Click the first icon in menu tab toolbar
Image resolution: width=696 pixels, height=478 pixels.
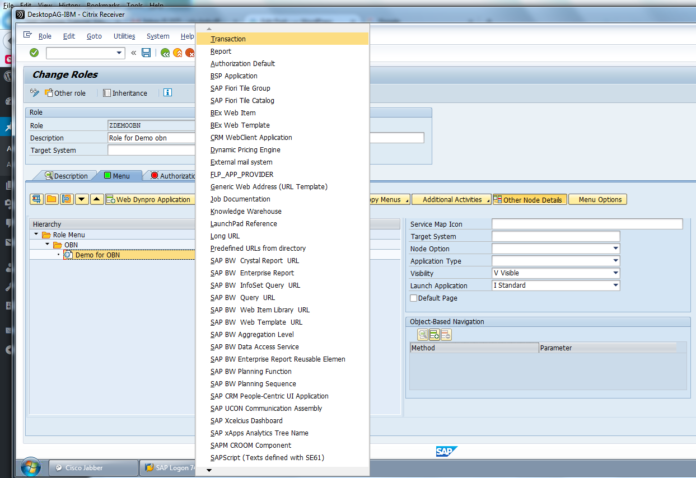(x=36, y=199)
